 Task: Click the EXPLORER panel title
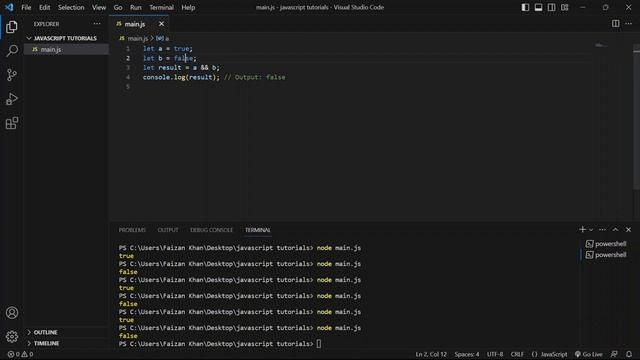click(x=46, y=24)
